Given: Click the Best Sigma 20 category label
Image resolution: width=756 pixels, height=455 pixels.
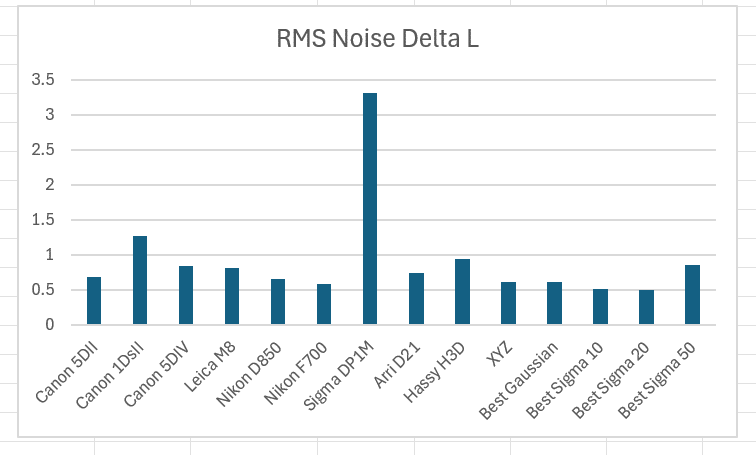Looking at the screenshot, I should click(x=611, y=380).
